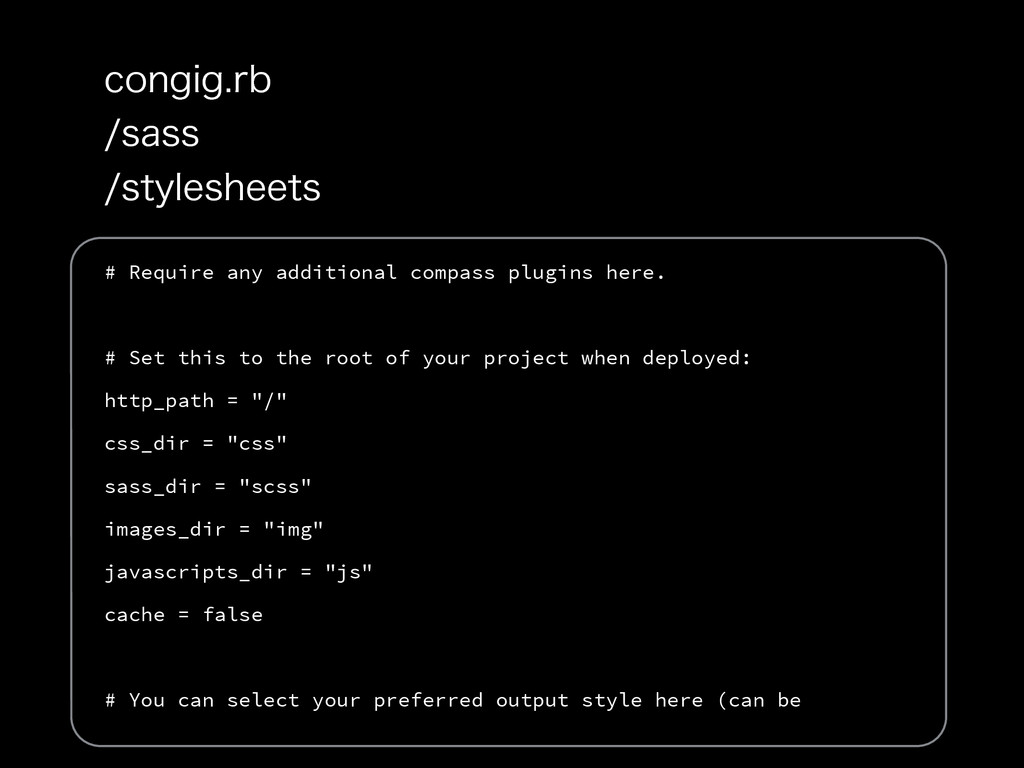This screenshot has height=768, width=1024.
Task: Click the false value for cache
Action: coord(233,615)
